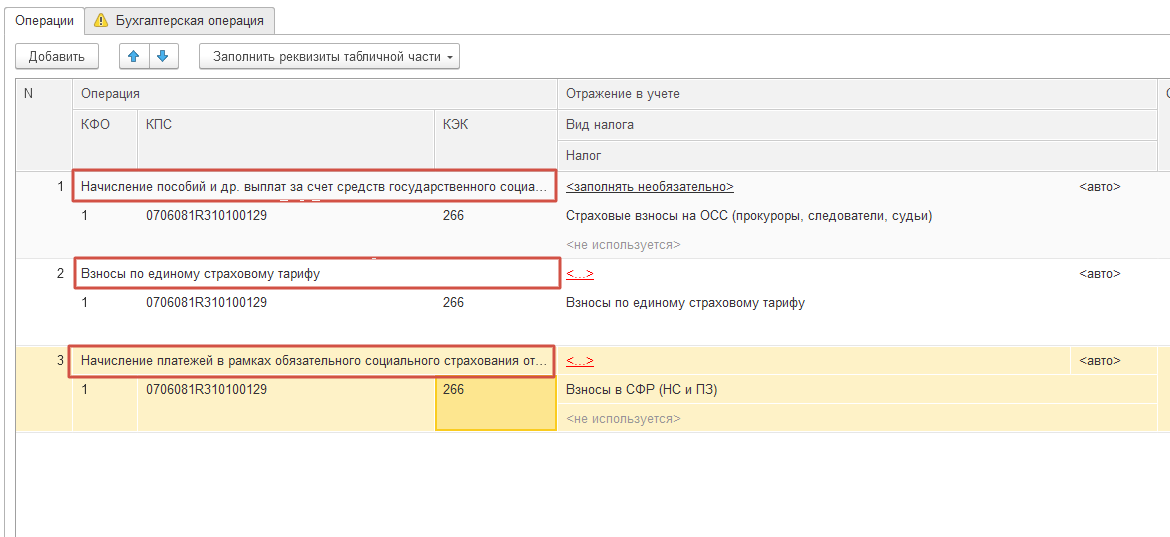Select highlighted КЭК cell 266 in row 3

tap(495, 403)
